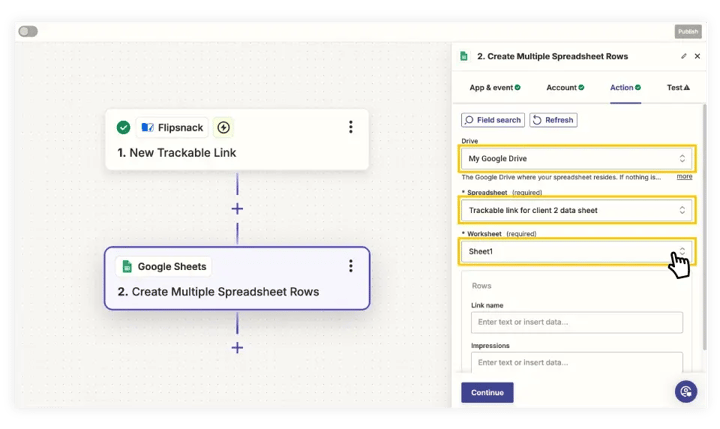The image size is (720, 429).
Task: Click the Continue button
Action: (487, 393)
